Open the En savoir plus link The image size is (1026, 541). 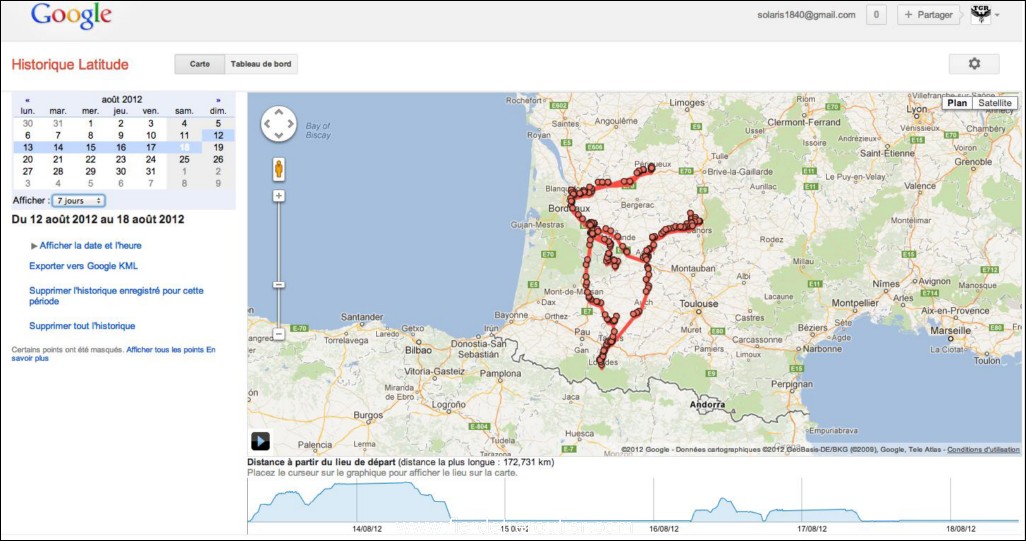pos(113,354)
